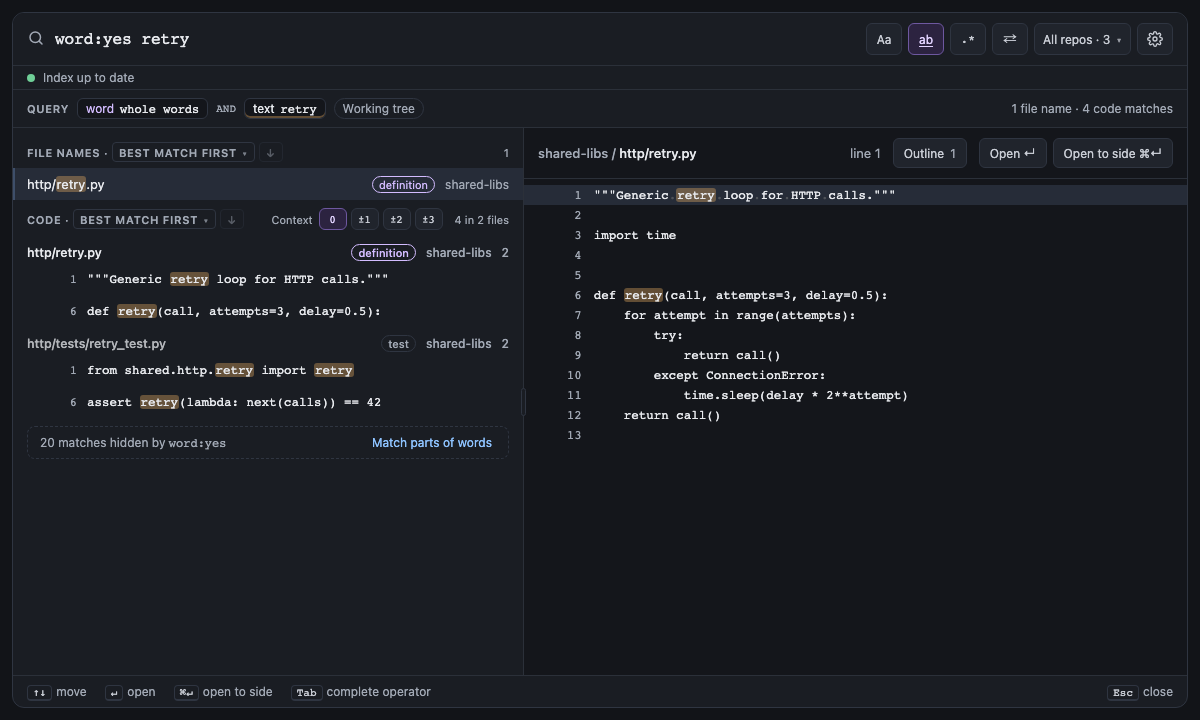Screen dimensions: 1200x720
Task: Set context lines to 0
Action: pos(333,220)
